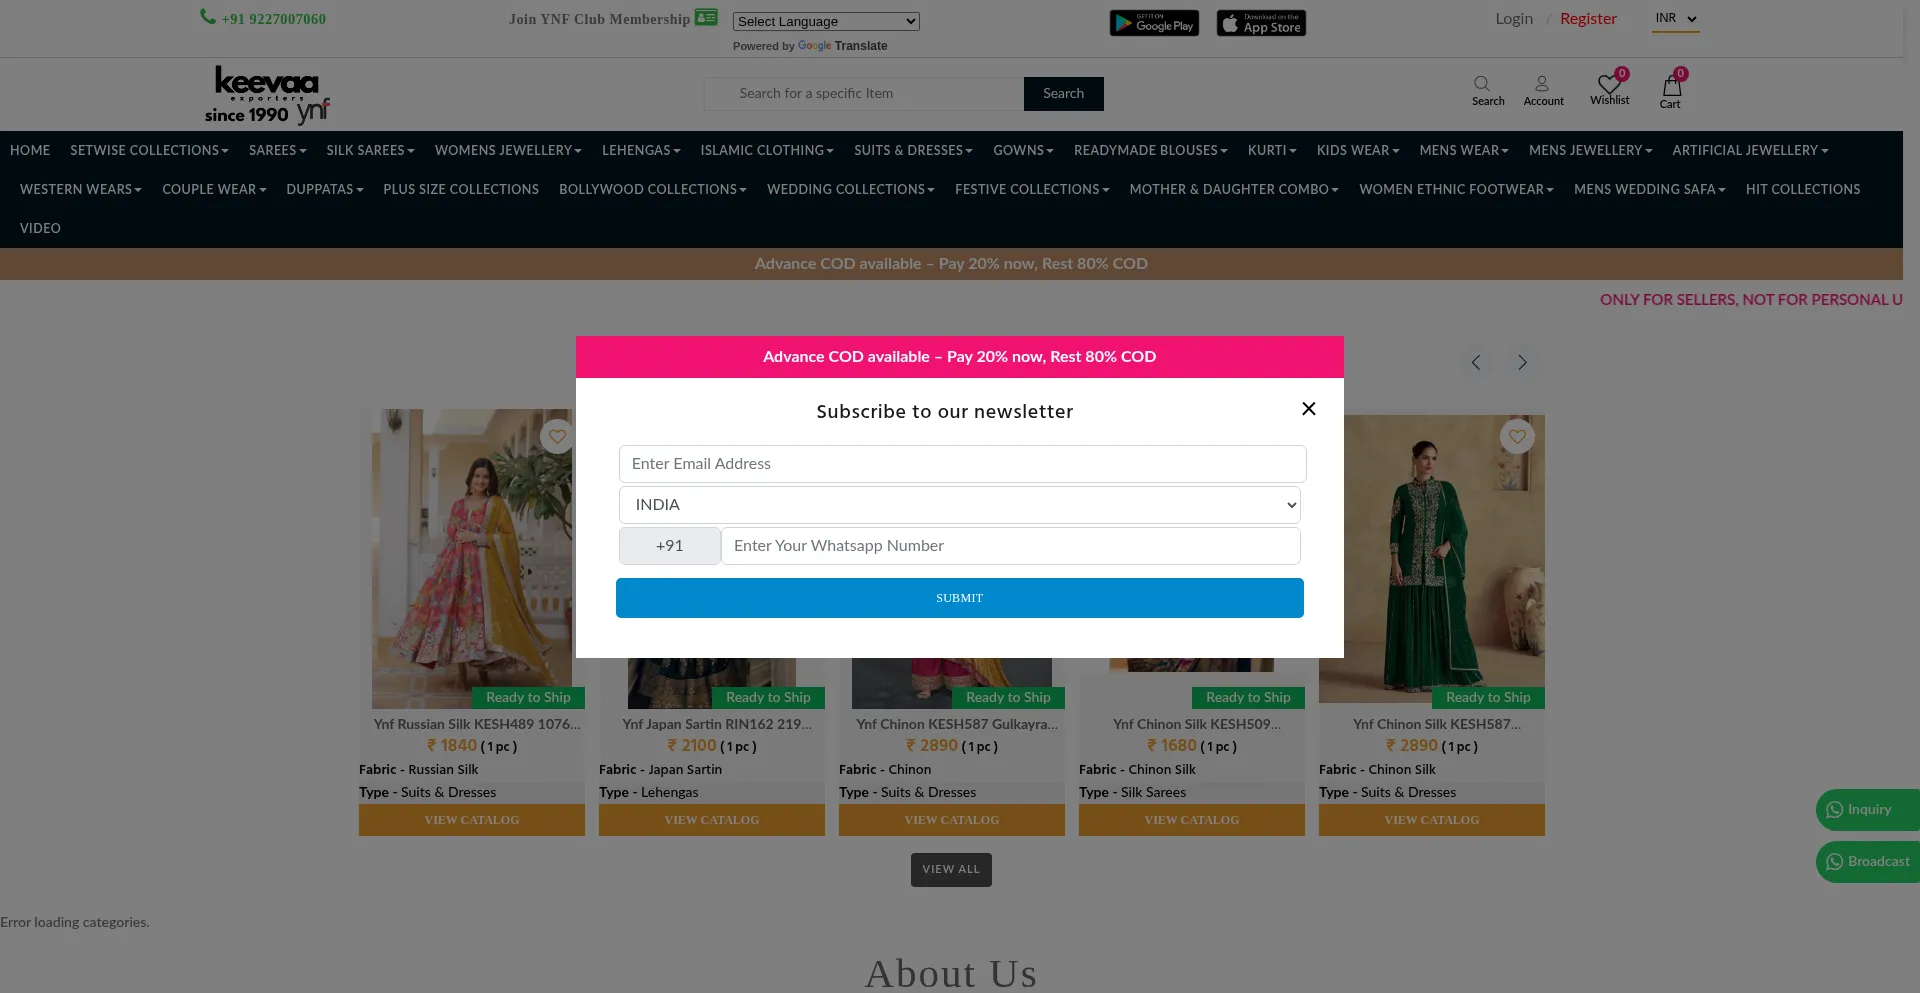
Task: Go to the HOME menu item
Action: [30, 150]
